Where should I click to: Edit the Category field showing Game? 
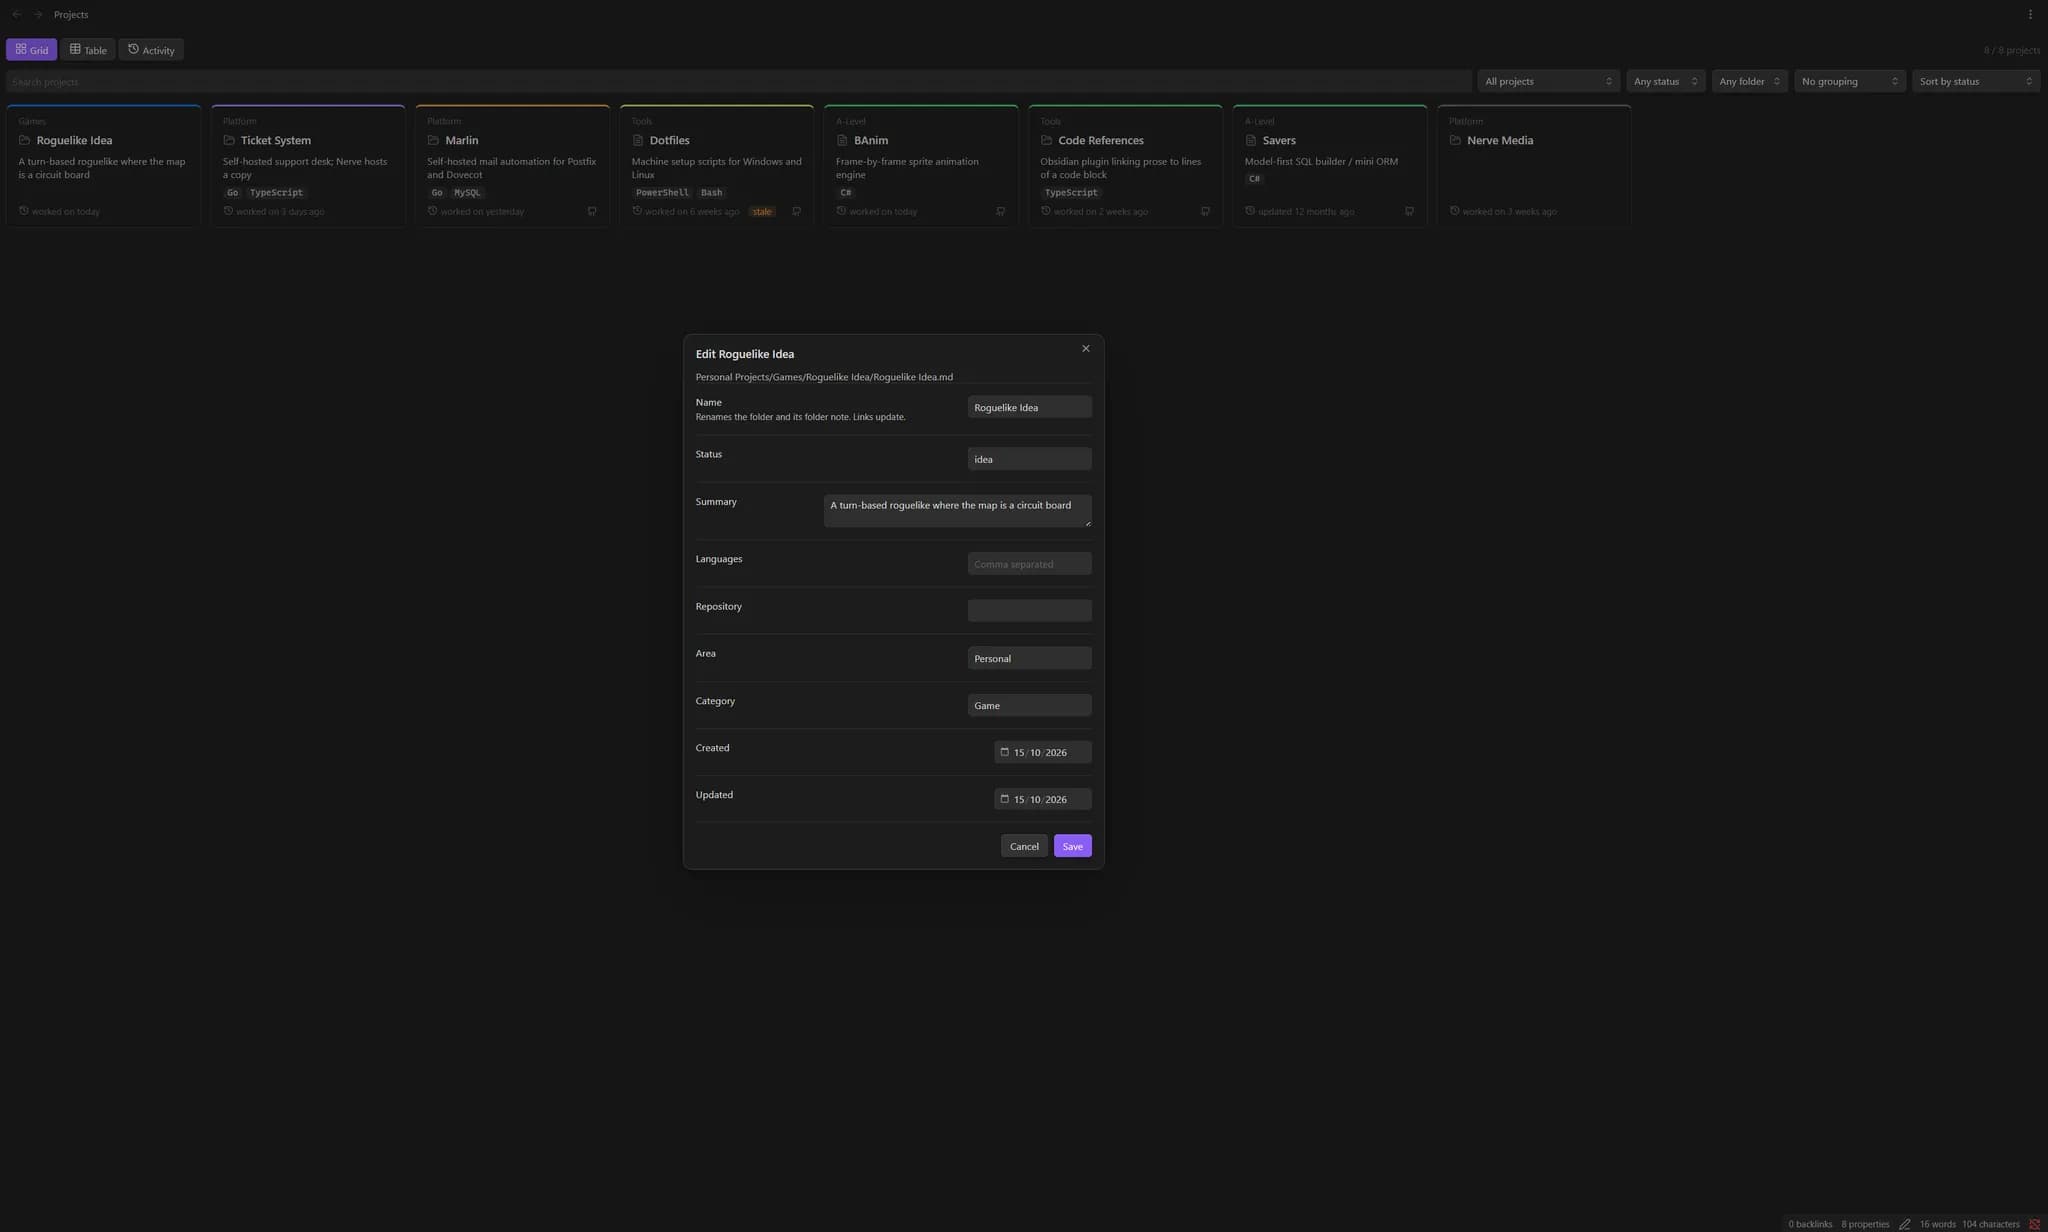[x=1029, y=705]
